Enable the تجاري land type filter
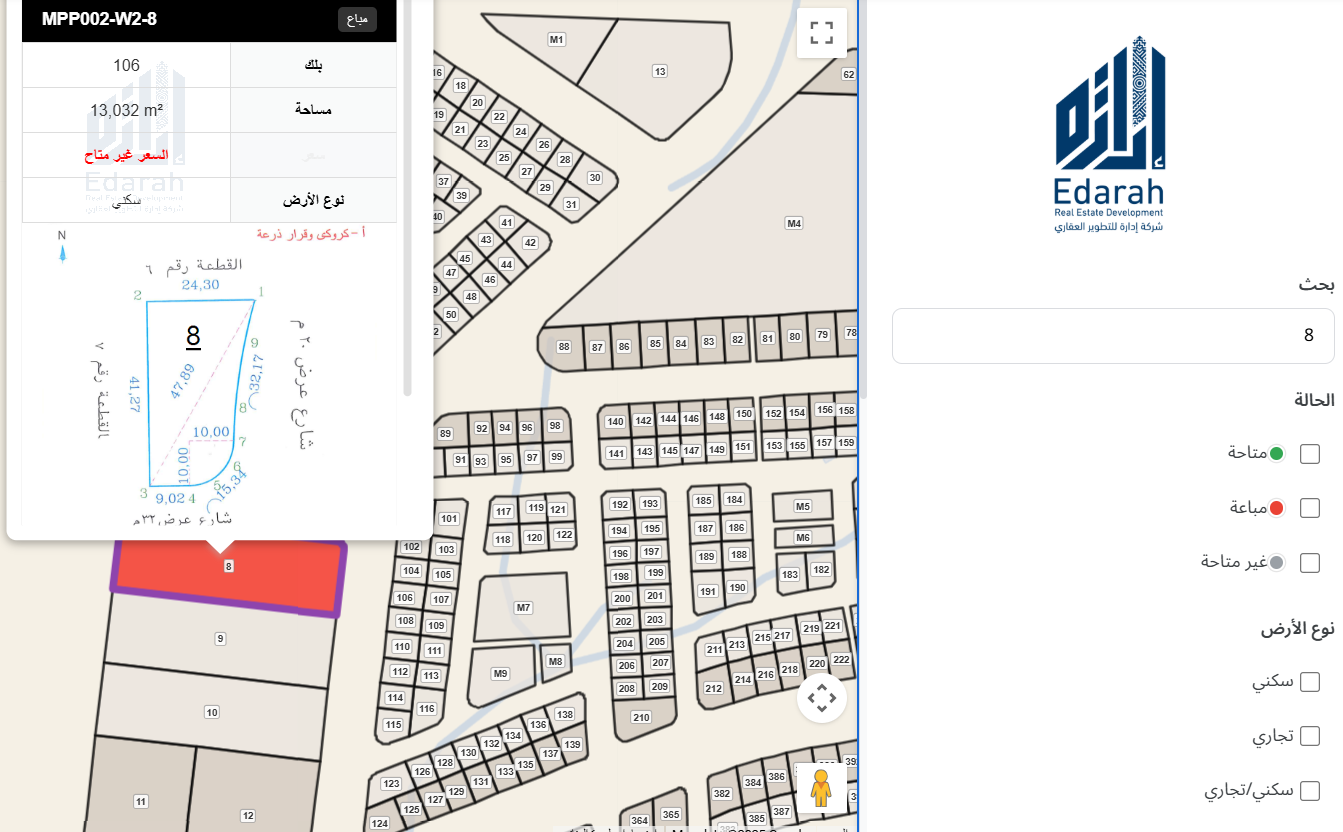This screenshot has height=832, width=1343. [1309, 737]
